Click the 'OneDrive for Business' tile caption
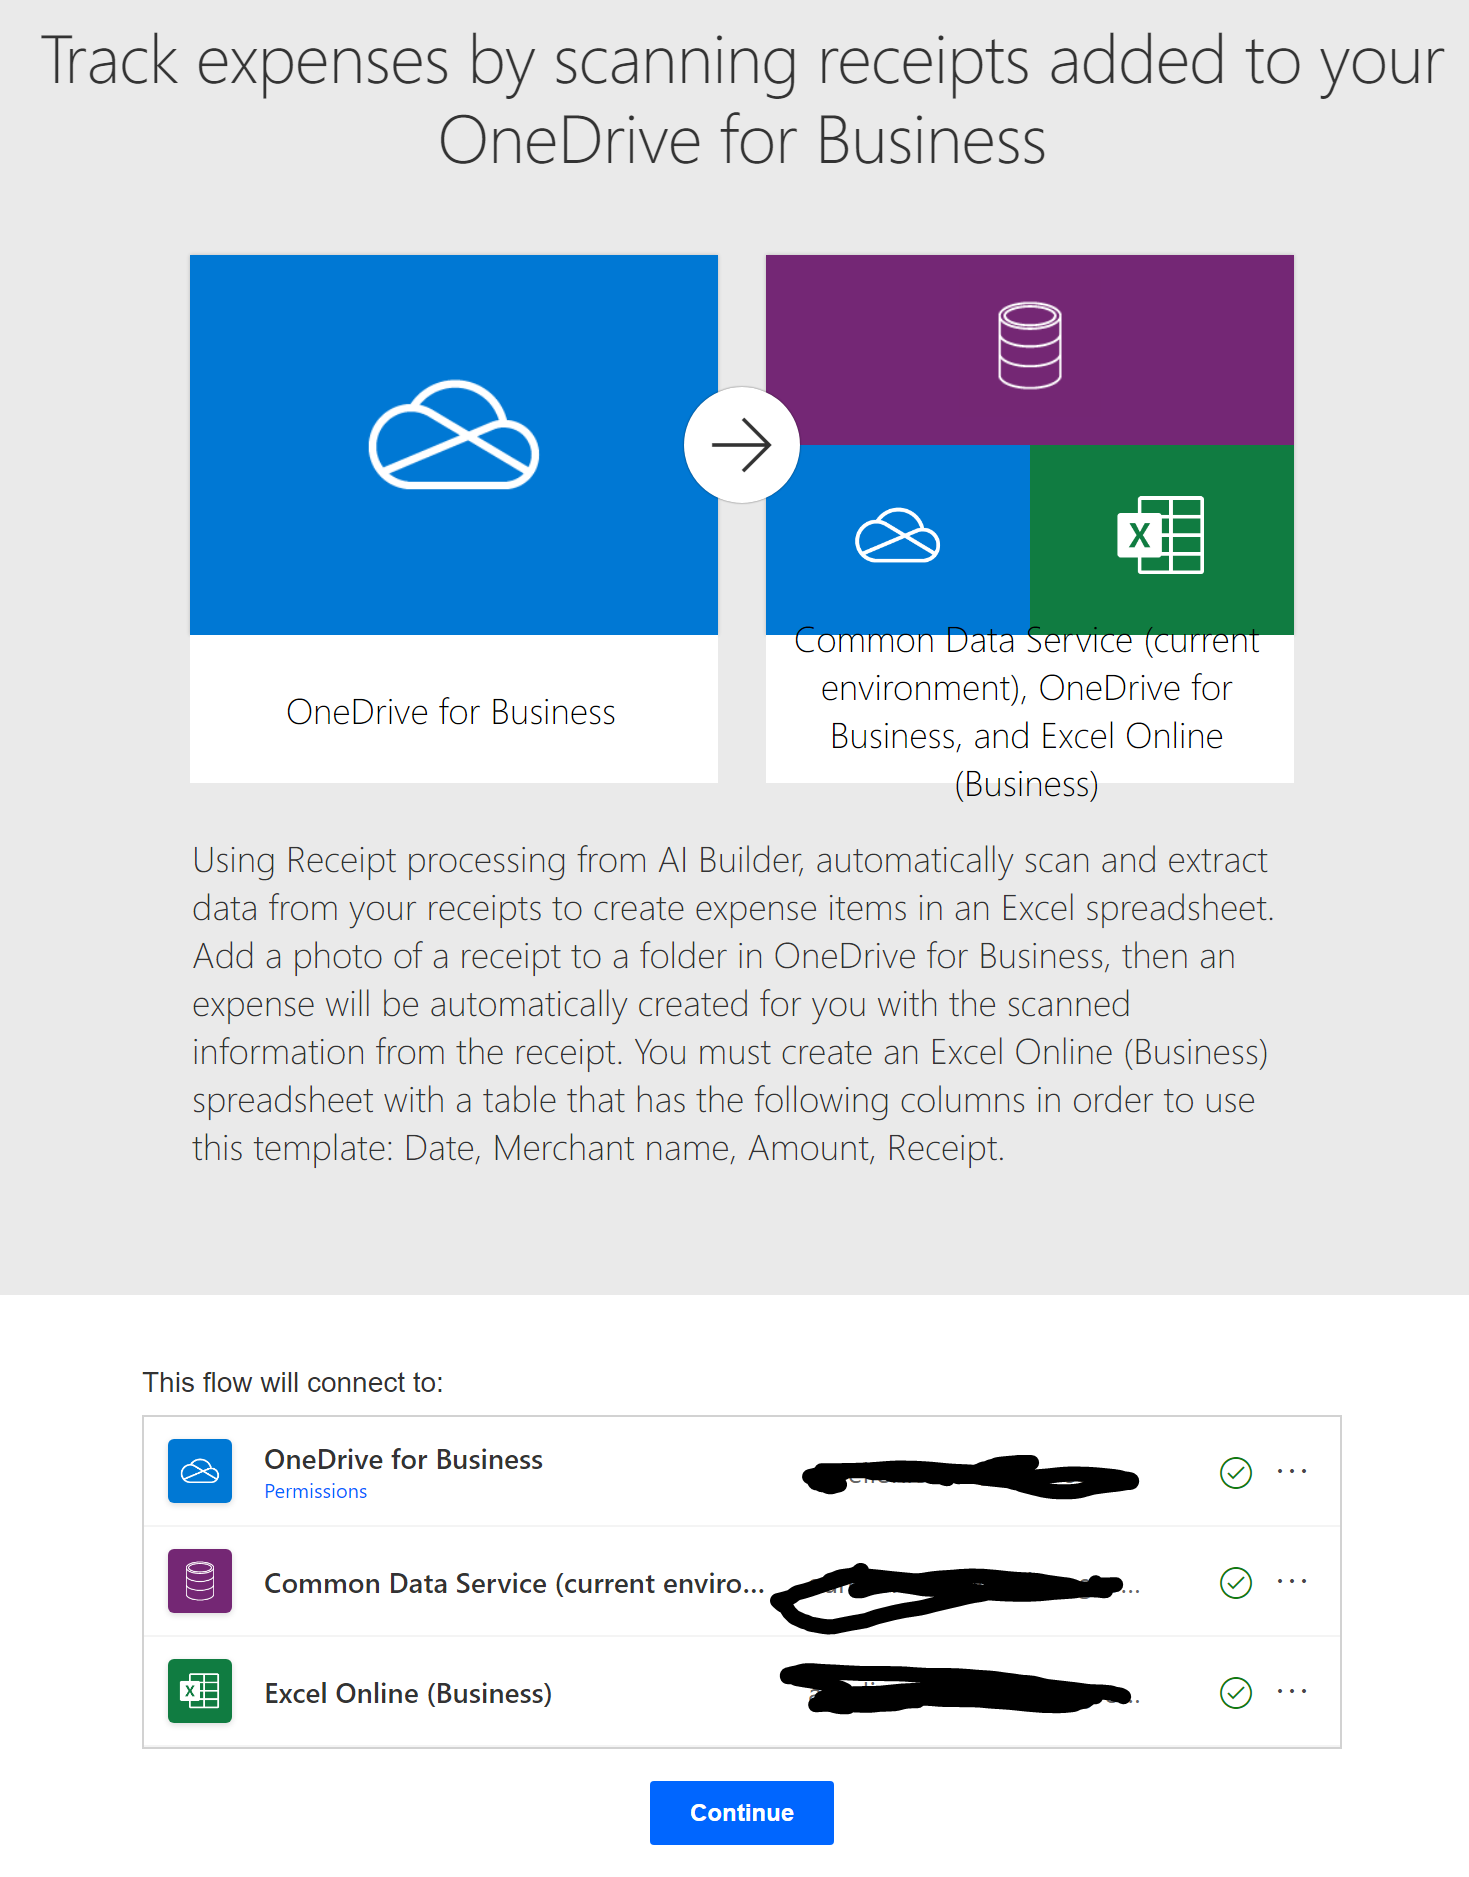This screenshot has height=1877, width=1469. (451, 712)
